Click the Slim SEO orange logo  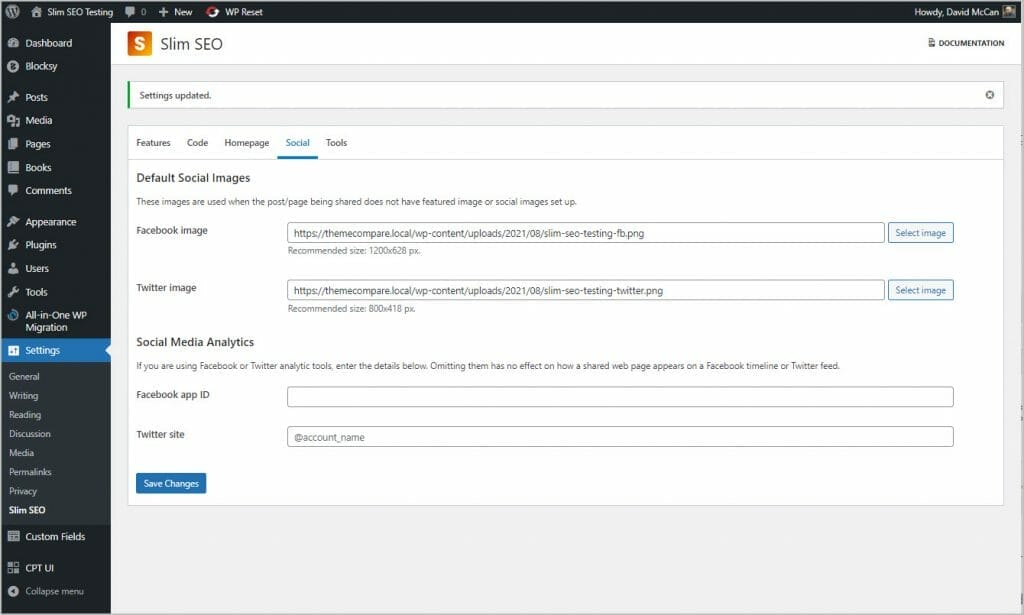pos(140,44)
